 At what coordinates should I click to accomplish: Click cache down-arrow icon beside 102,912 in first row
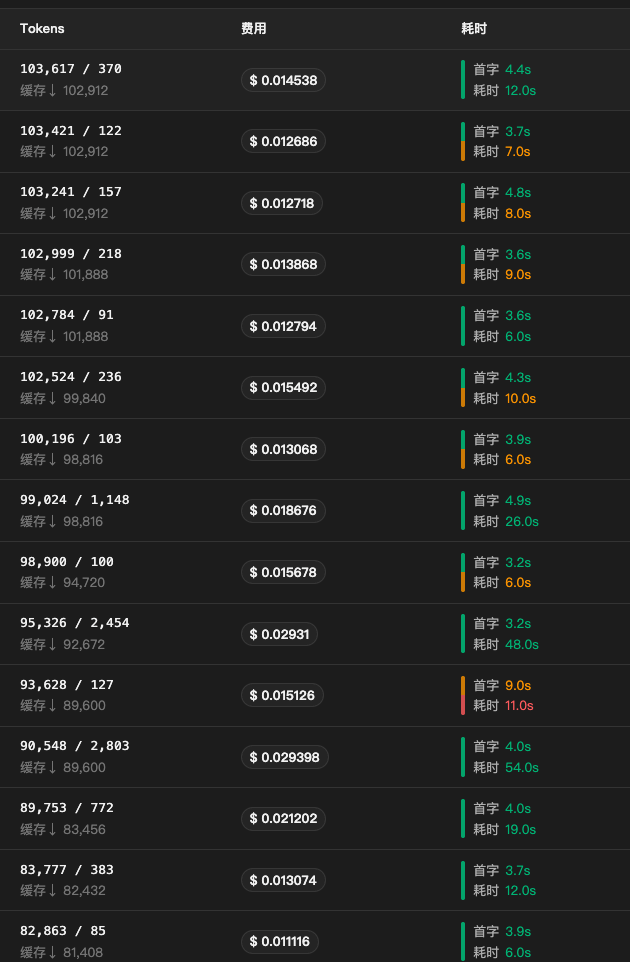click(53, 90)
